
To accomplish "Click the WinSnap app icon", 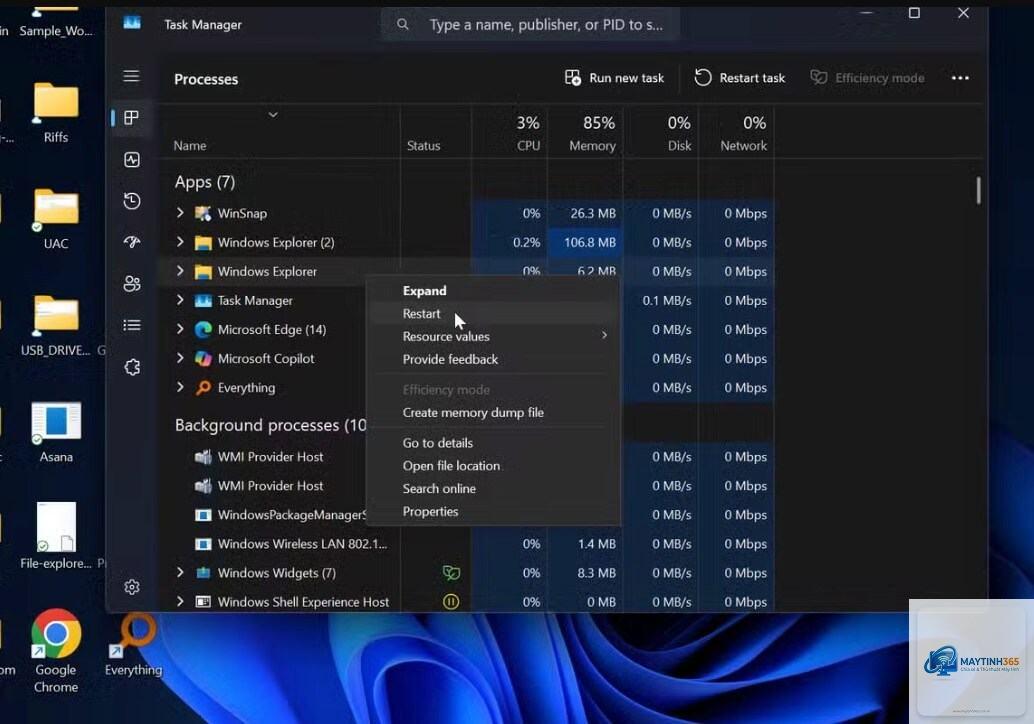I will [x=203, y=213].
